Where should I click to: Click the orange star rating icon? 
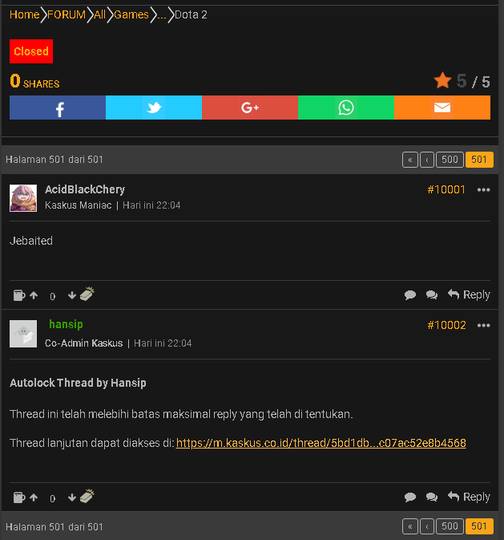(x=442, y=80)
